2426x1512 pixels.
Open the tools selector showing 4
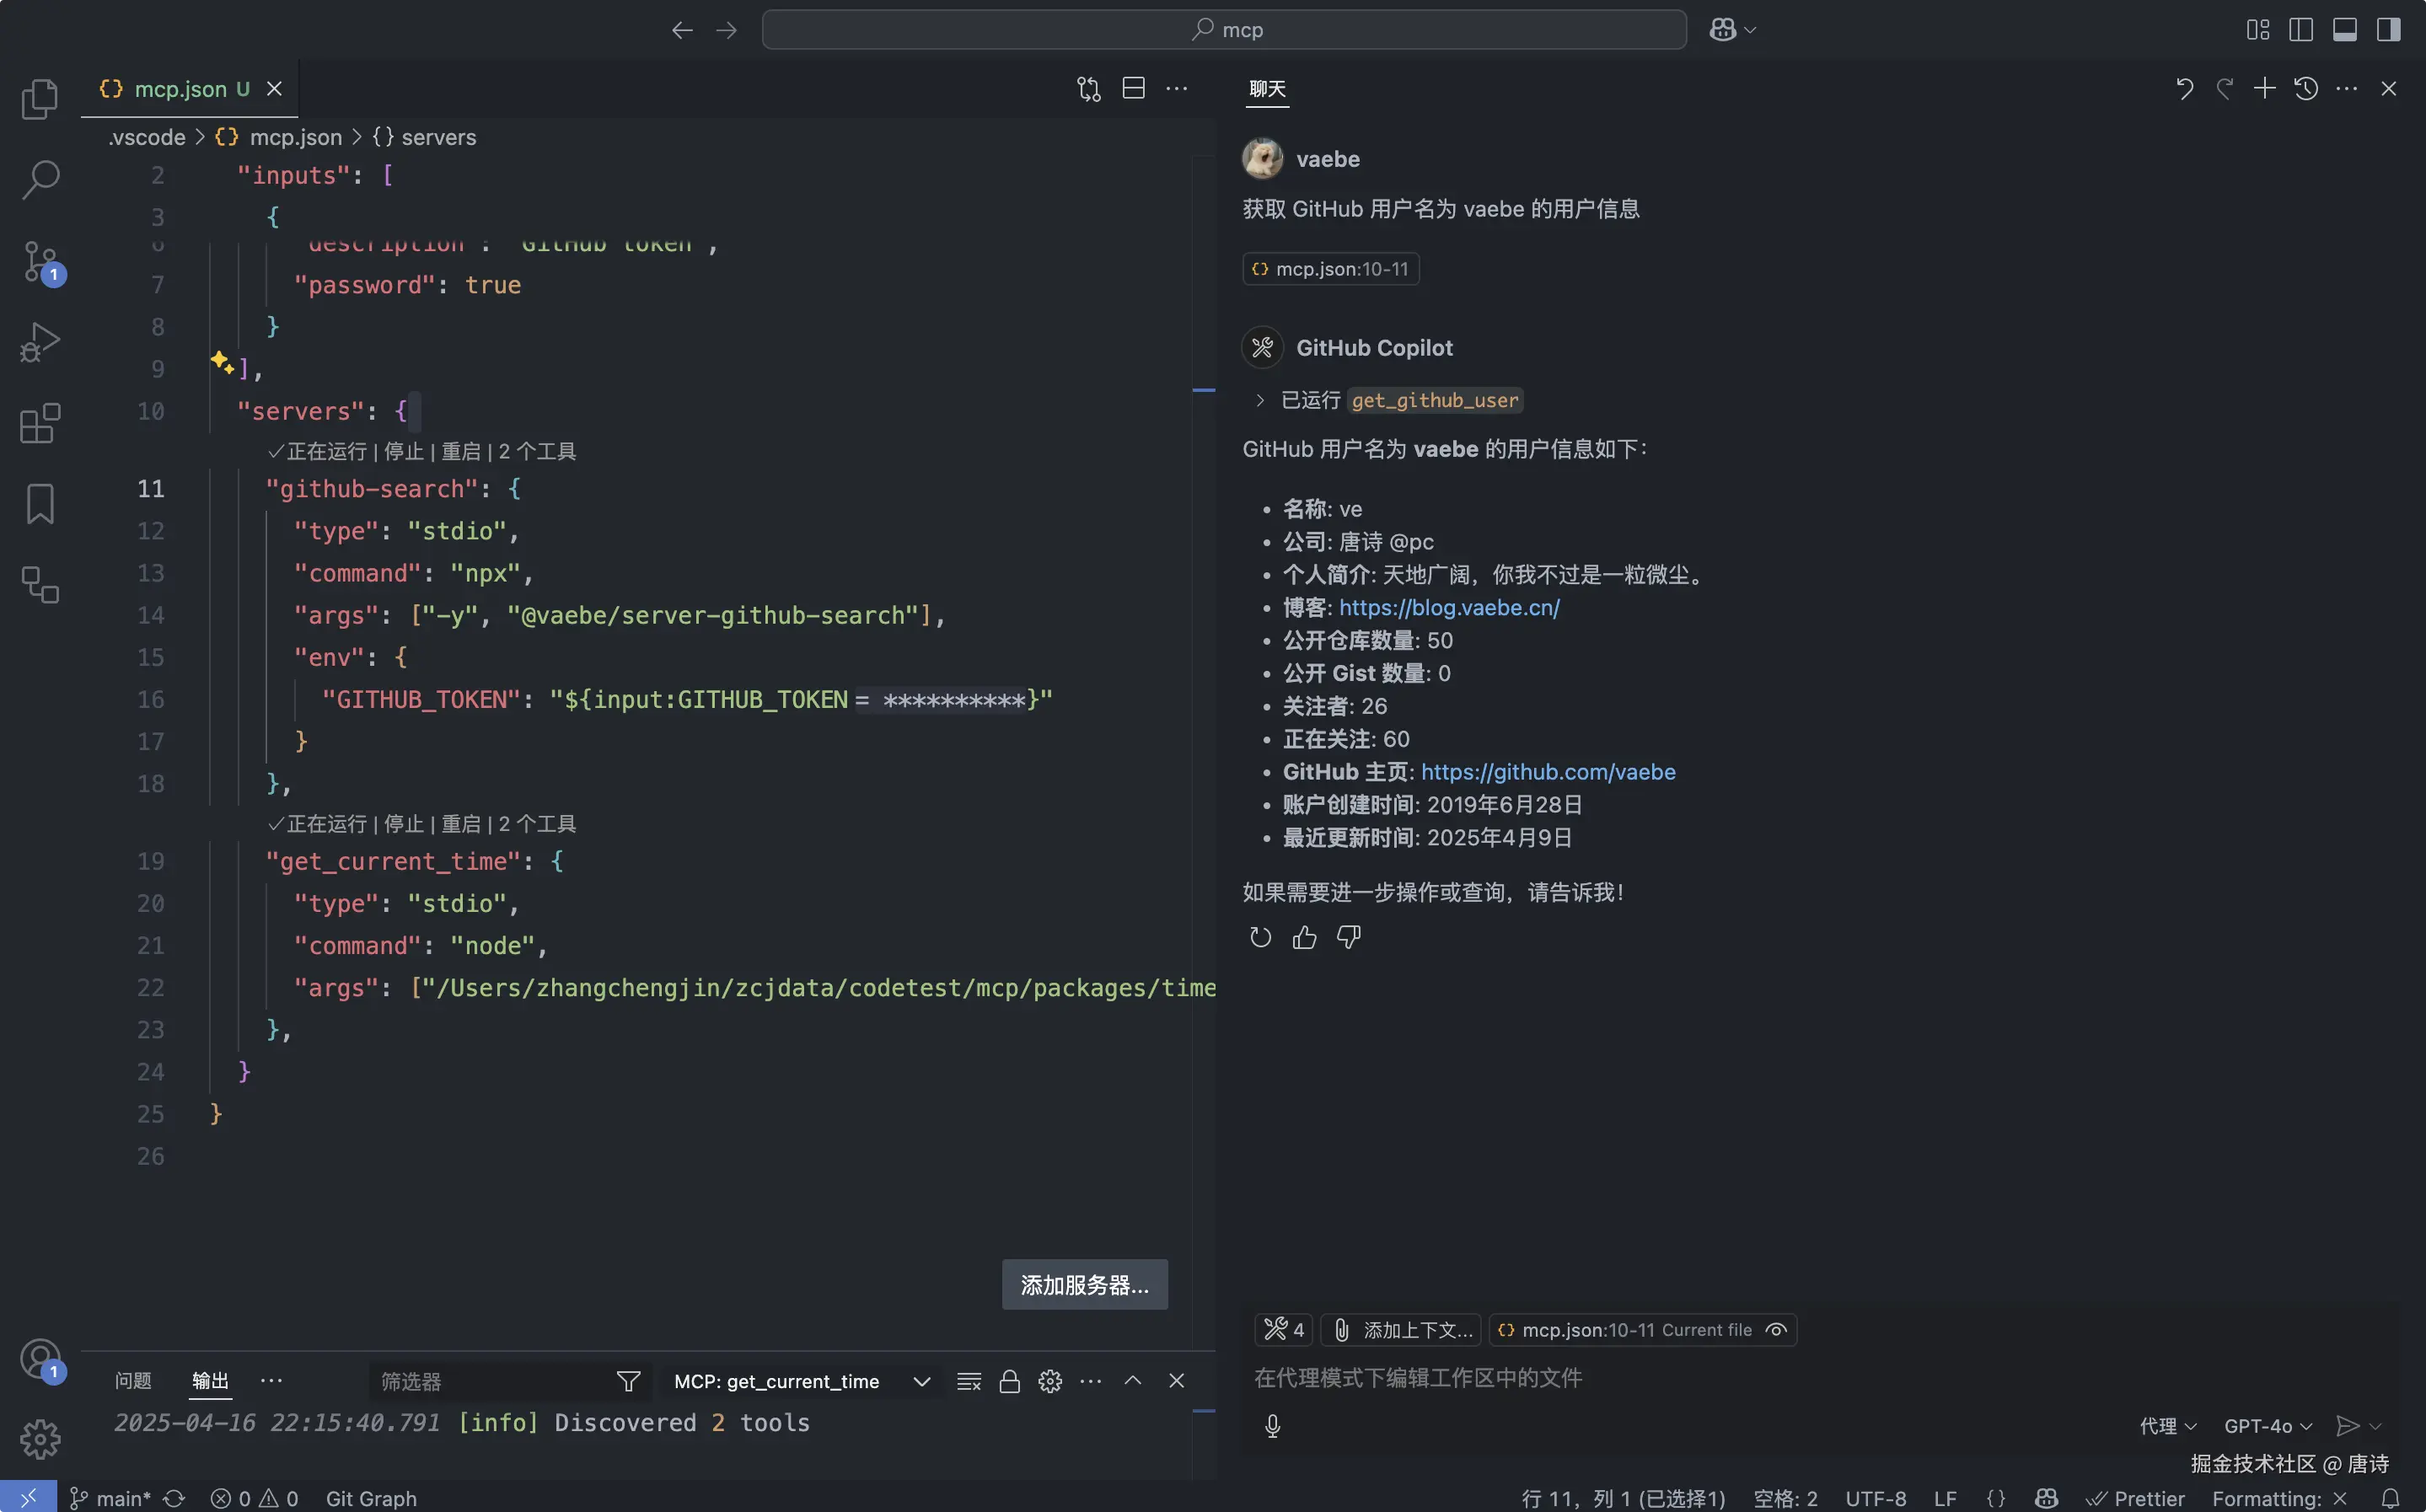pyautogui.click(x=1284, y=1330)
